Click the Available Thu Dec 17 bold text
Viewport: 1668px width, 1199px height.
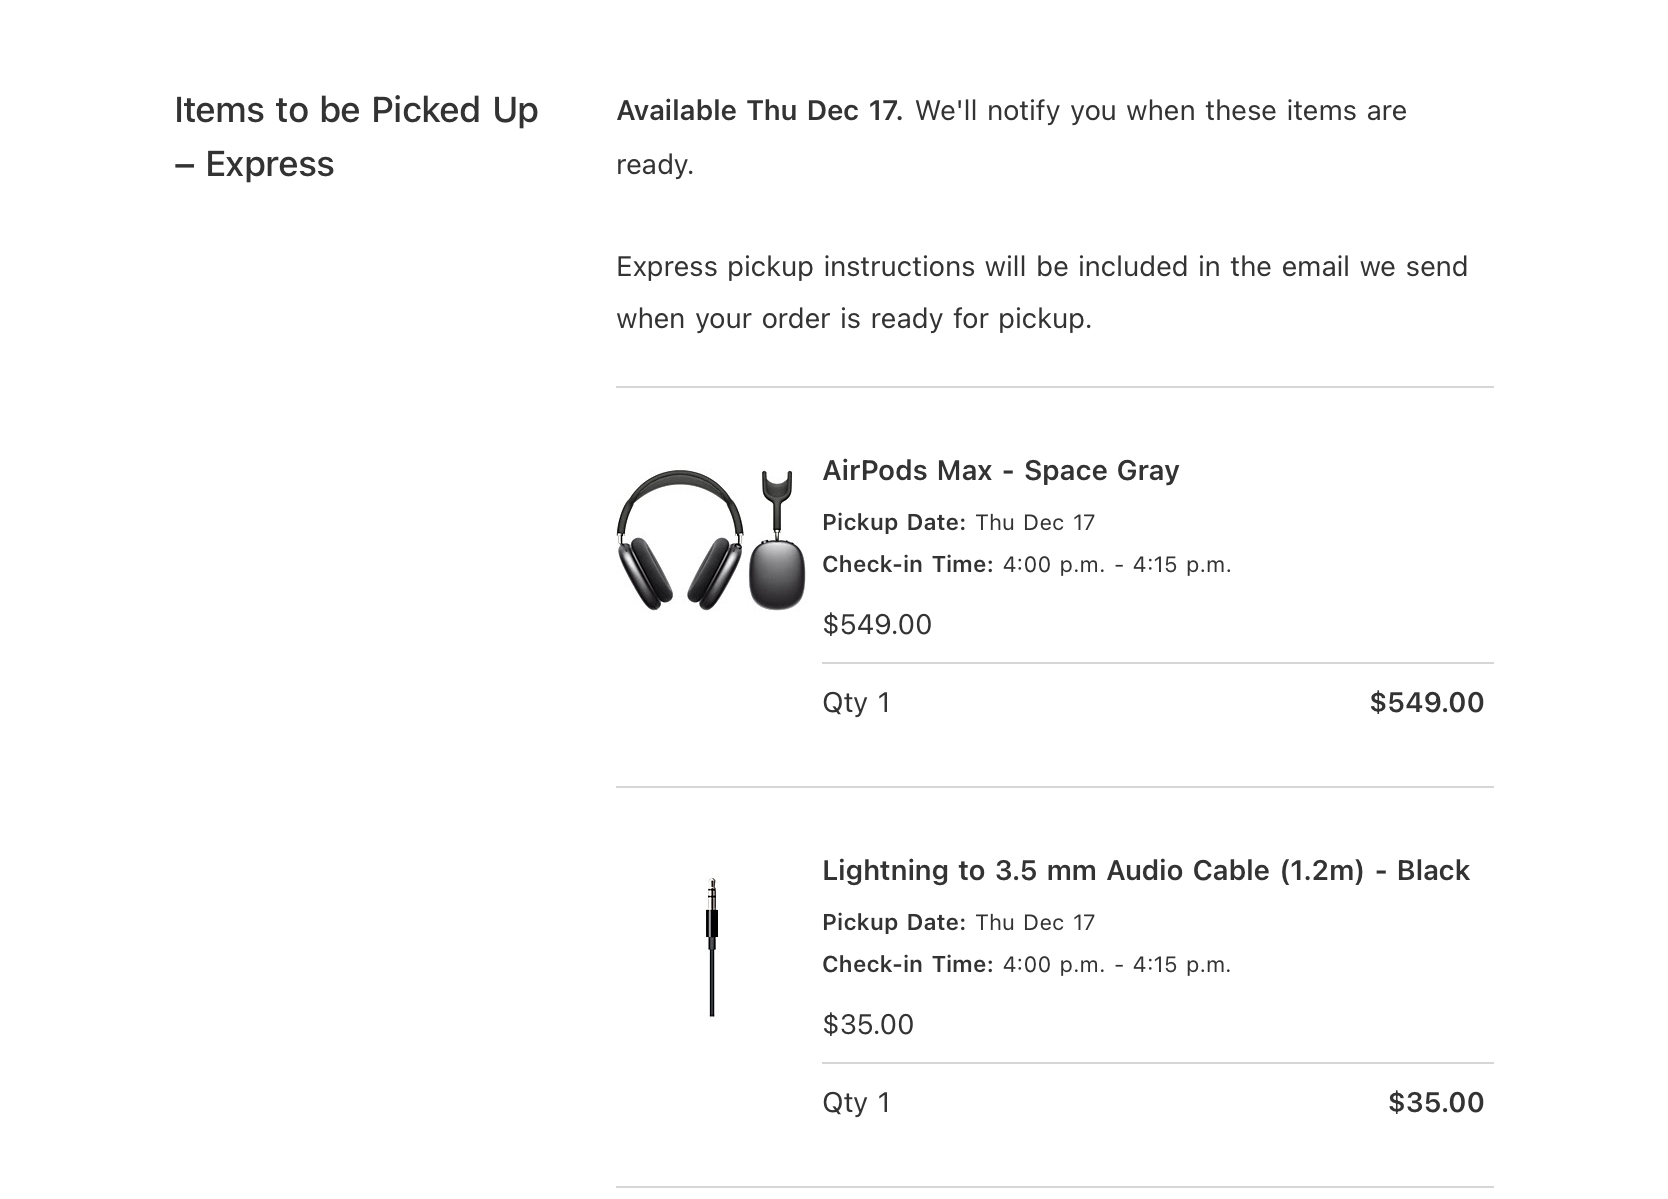(759, 110)
